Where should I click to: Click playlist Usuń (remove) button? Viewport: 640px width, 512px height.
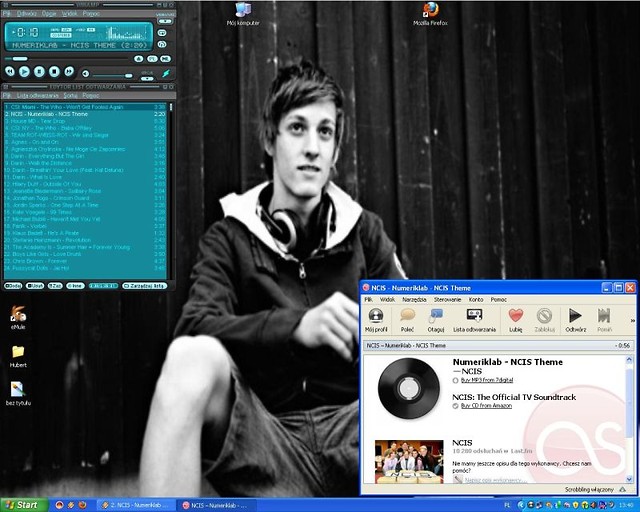[x=35, y=286]
